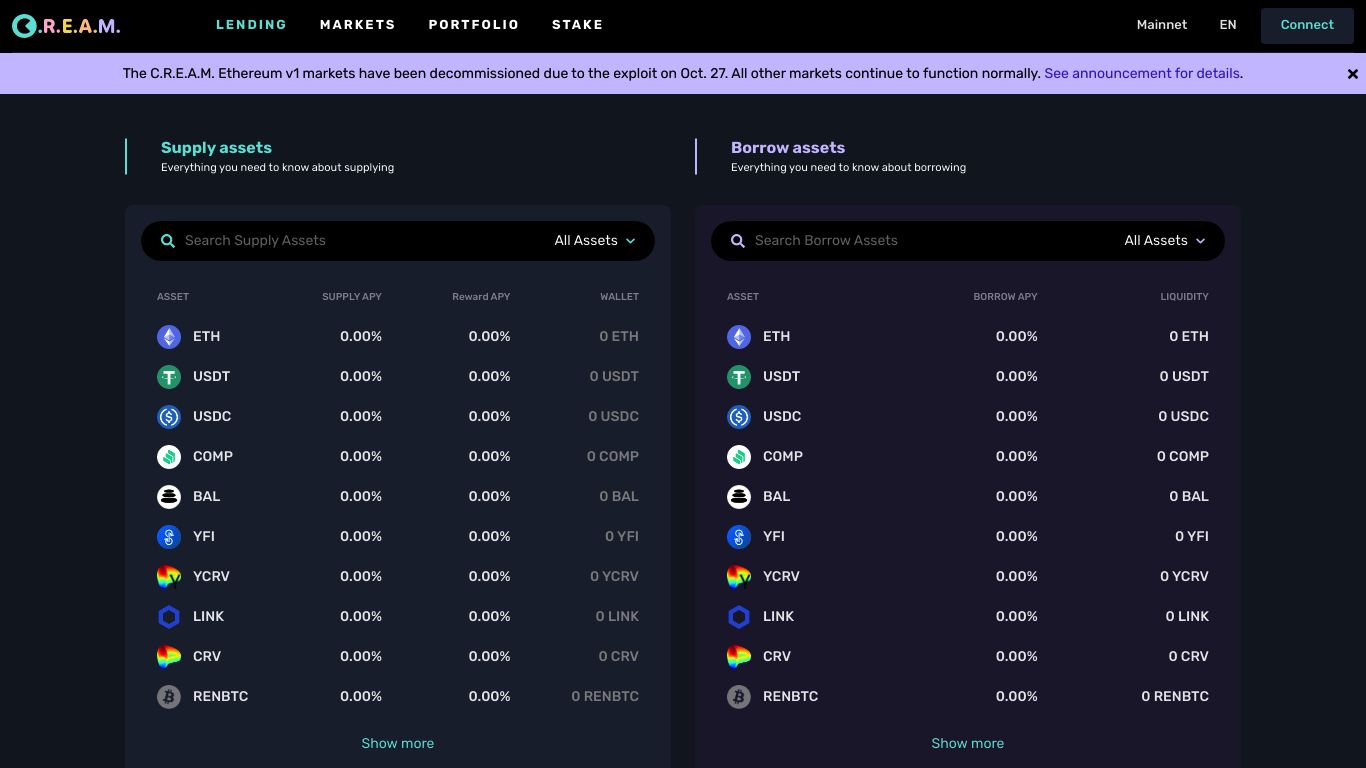Click the supply search magnifier icon
The height and width of the screenshot is (768, 1366).
pyautogui.click(x=168, y=241)
